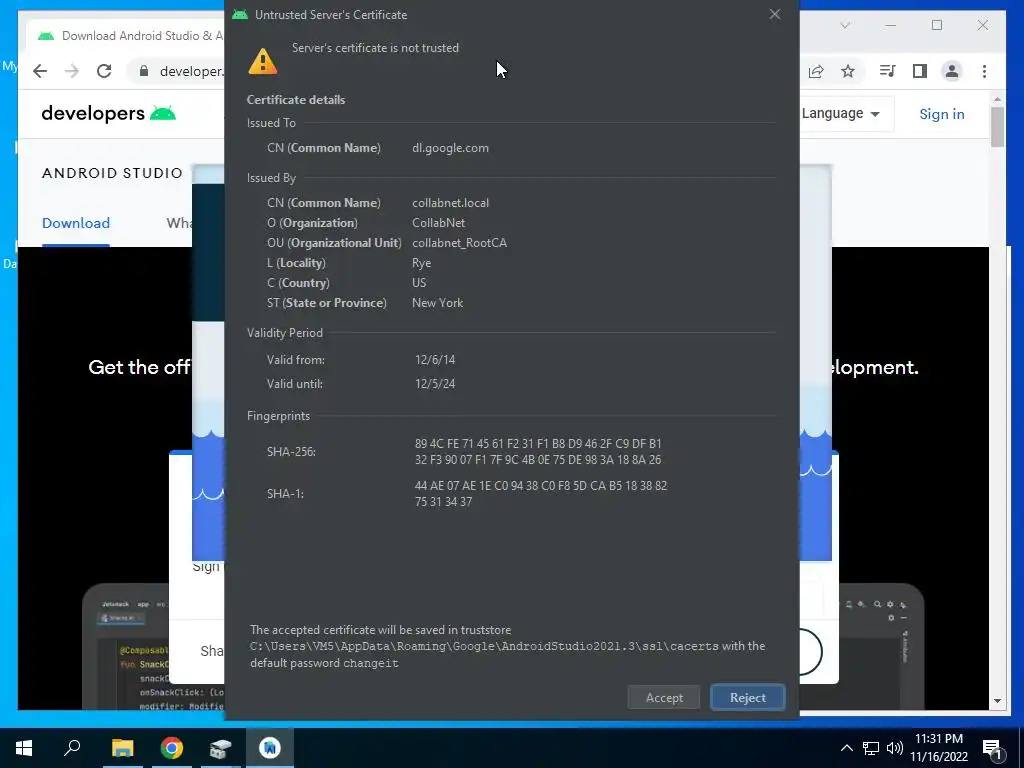Click dl.google.com common name value

tap(450, 148)
